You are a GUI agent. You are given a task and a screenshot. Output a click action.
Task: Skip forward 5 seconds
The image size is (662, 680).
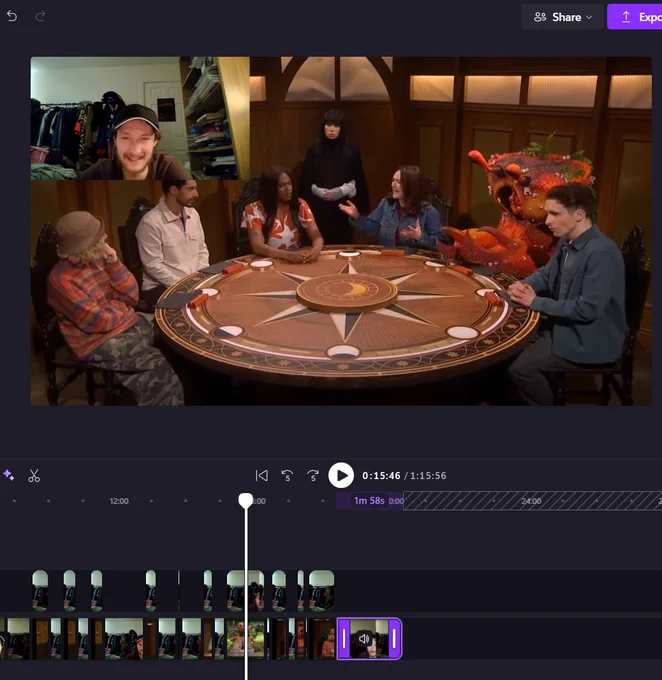[313, 476]
